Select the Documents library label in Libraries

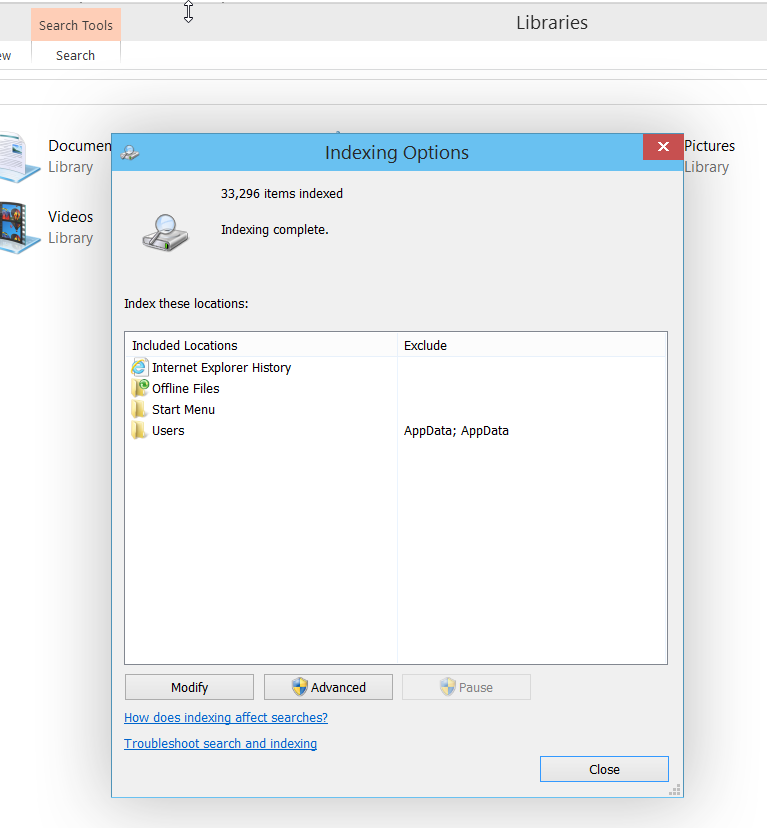[80, 146]
